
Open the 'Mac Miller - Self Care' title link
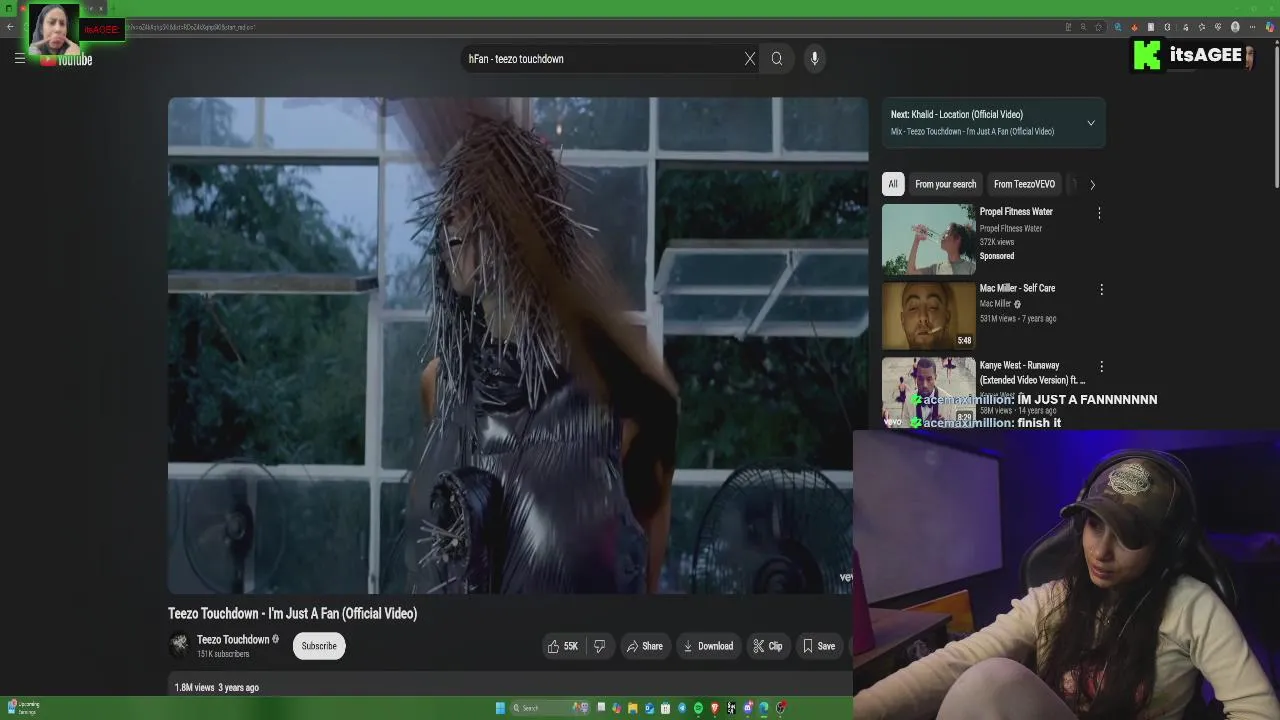(x=1017, y=288)
